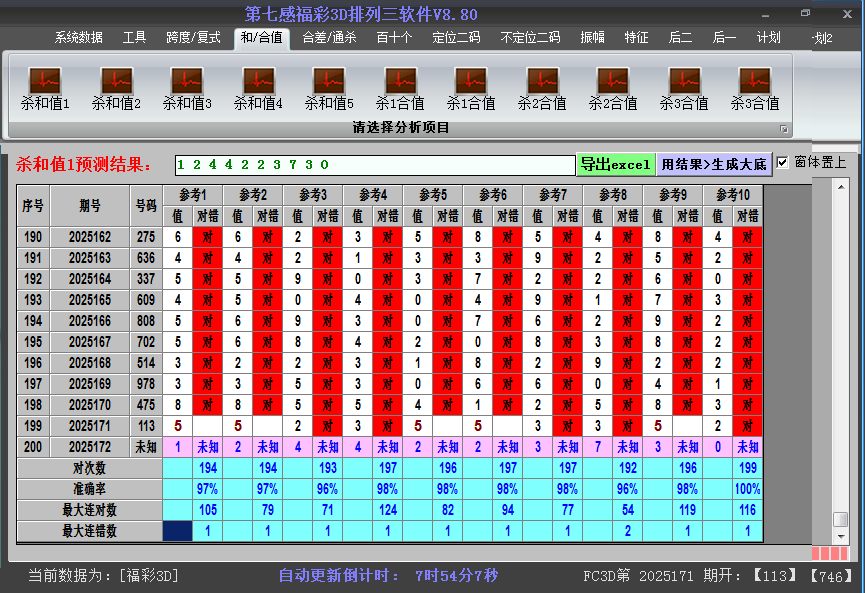This screenshot has width=865, height=593.
Task: Click the 号码 column header
Action: coord(146,206)
